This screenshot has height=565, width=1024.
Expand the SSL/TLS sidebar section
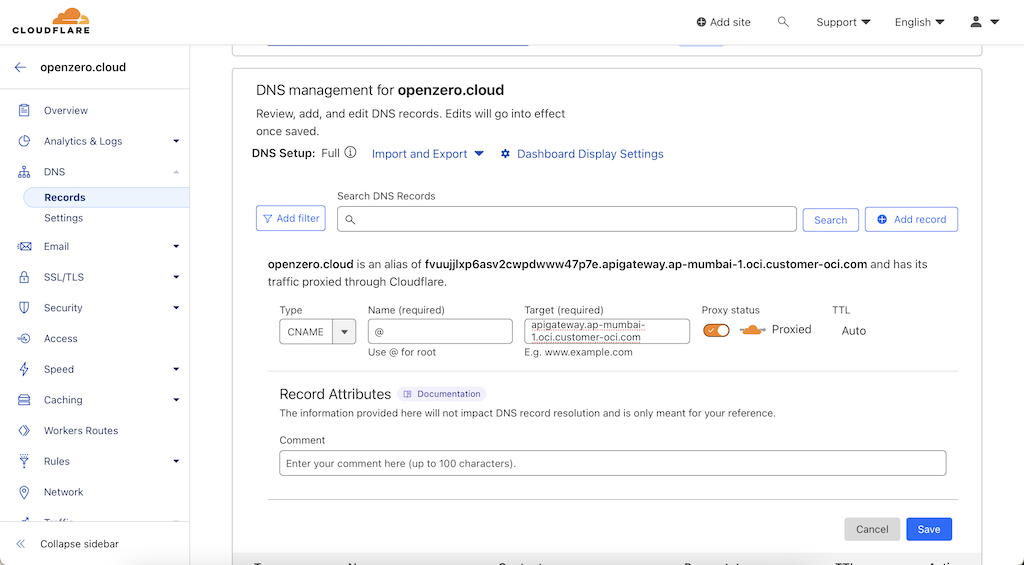click(176, 277)
